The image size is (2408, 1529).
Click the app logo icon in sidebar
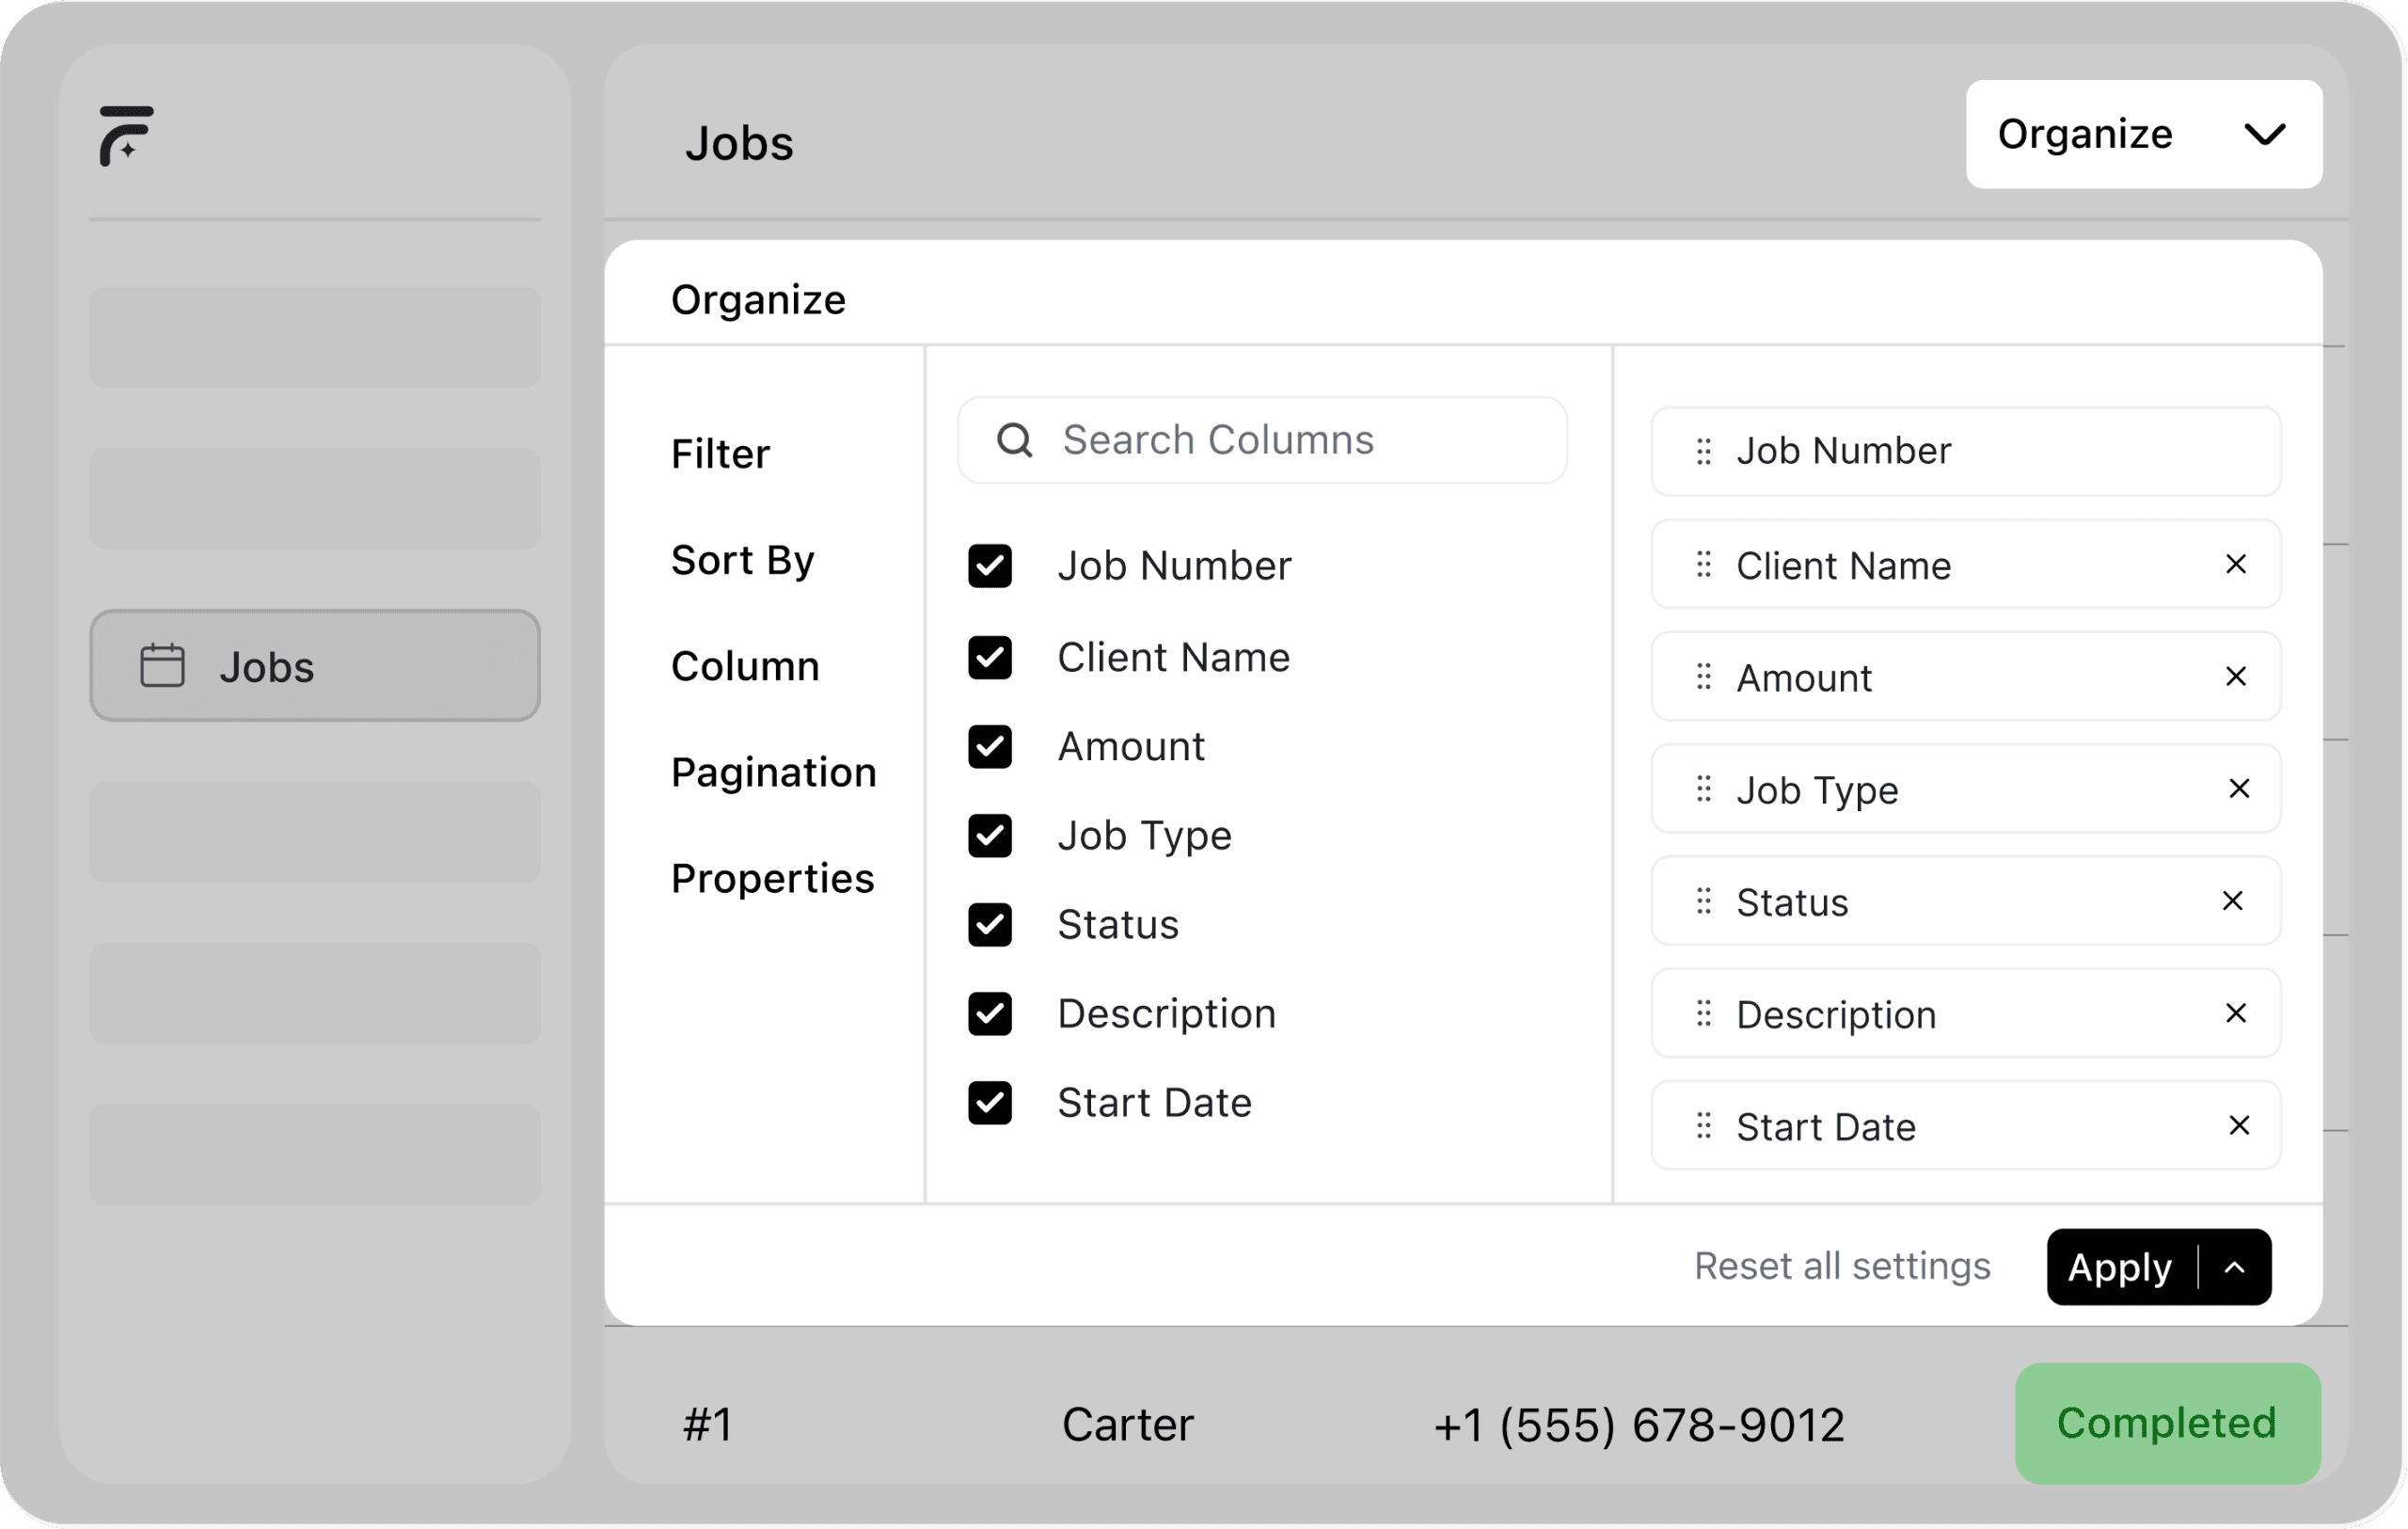point(126,135)
